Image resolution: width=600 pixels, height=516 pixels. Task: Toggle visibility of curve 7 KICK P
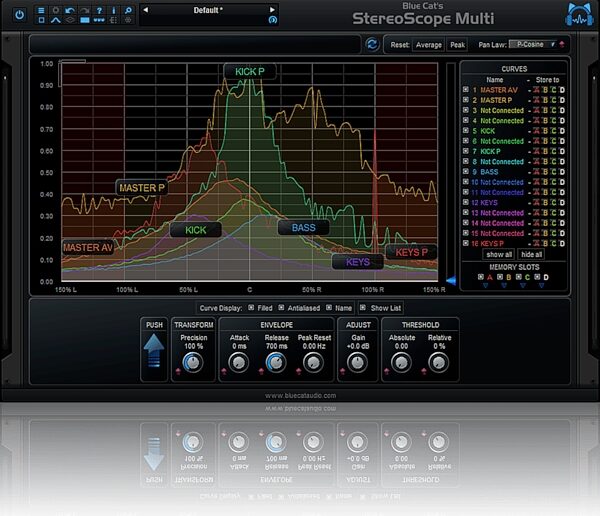[466, 151]
